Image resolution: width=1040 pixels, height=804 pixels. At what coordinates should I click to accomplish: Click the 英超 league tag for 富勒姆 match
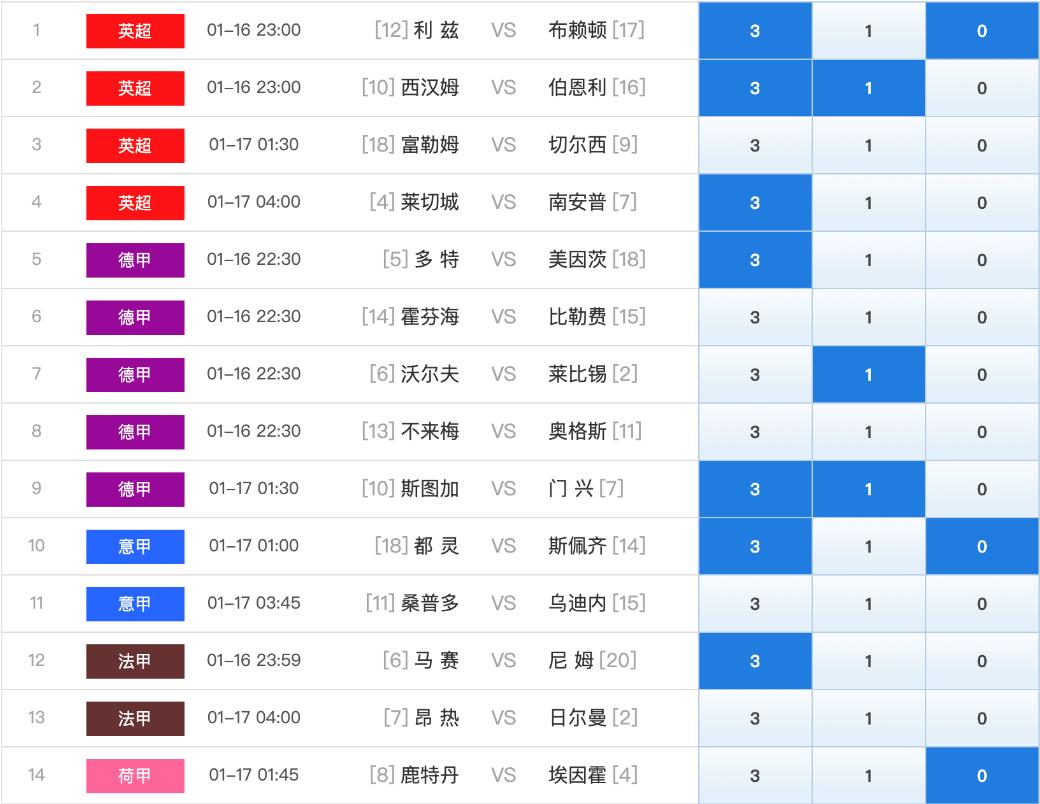tap(135, 145)
